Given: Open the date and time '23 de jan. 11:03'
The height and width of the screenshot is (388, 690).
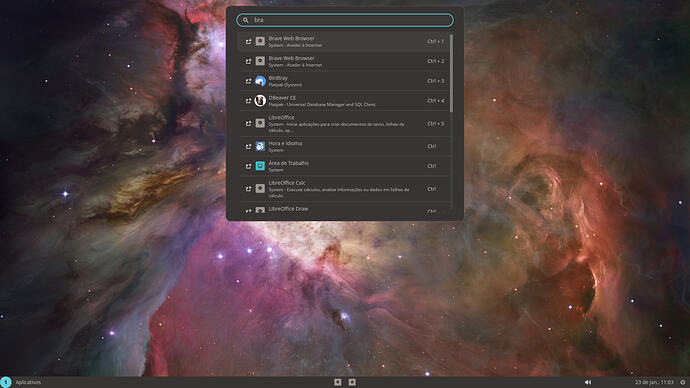Looking at the screenshot, I should tap(654, 382).
